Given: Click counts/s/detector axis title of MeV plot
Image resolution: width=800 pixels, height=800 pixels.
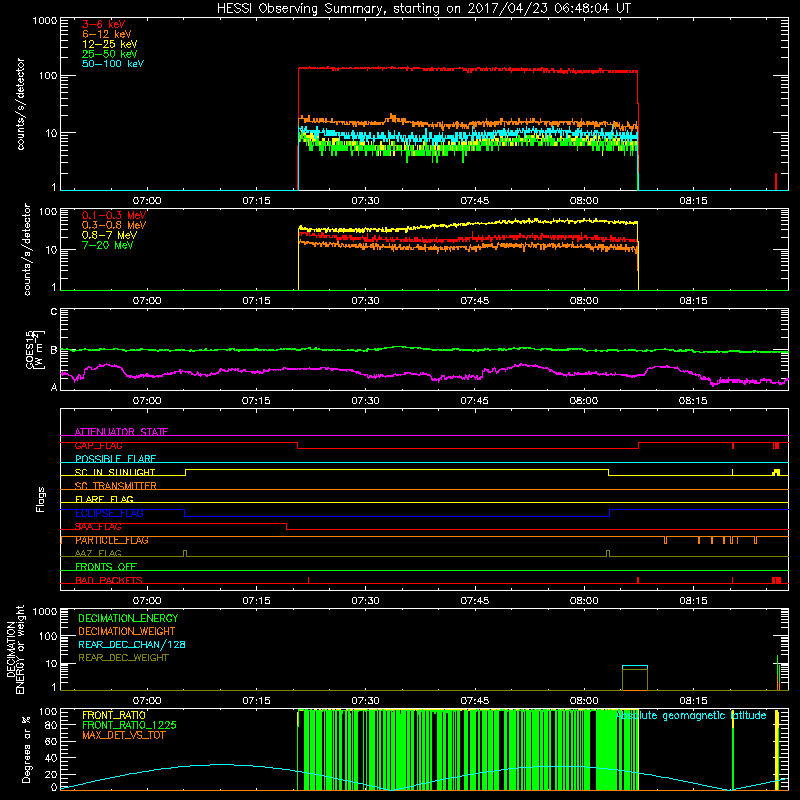Looking at the screenshot, I should click(x=27, y=249).
